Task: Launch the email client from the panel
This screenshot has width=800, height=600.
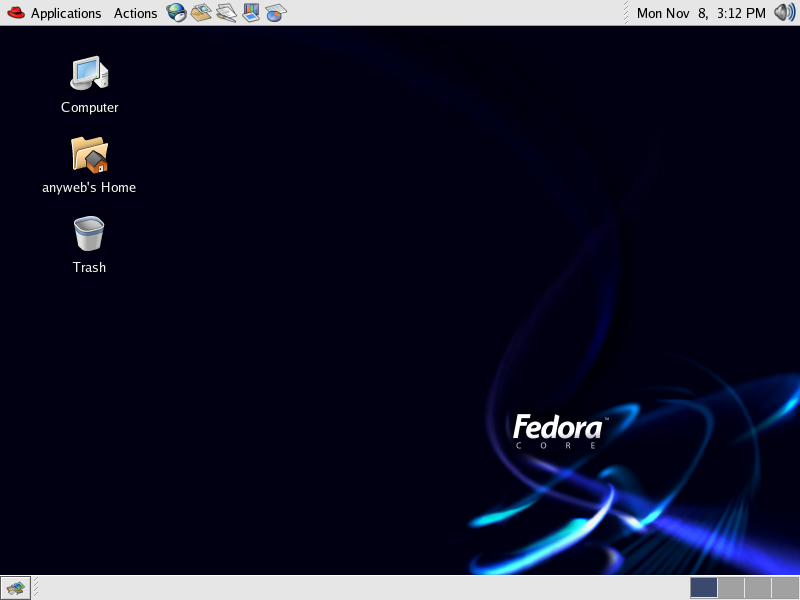Action: (x=201, y=12)
